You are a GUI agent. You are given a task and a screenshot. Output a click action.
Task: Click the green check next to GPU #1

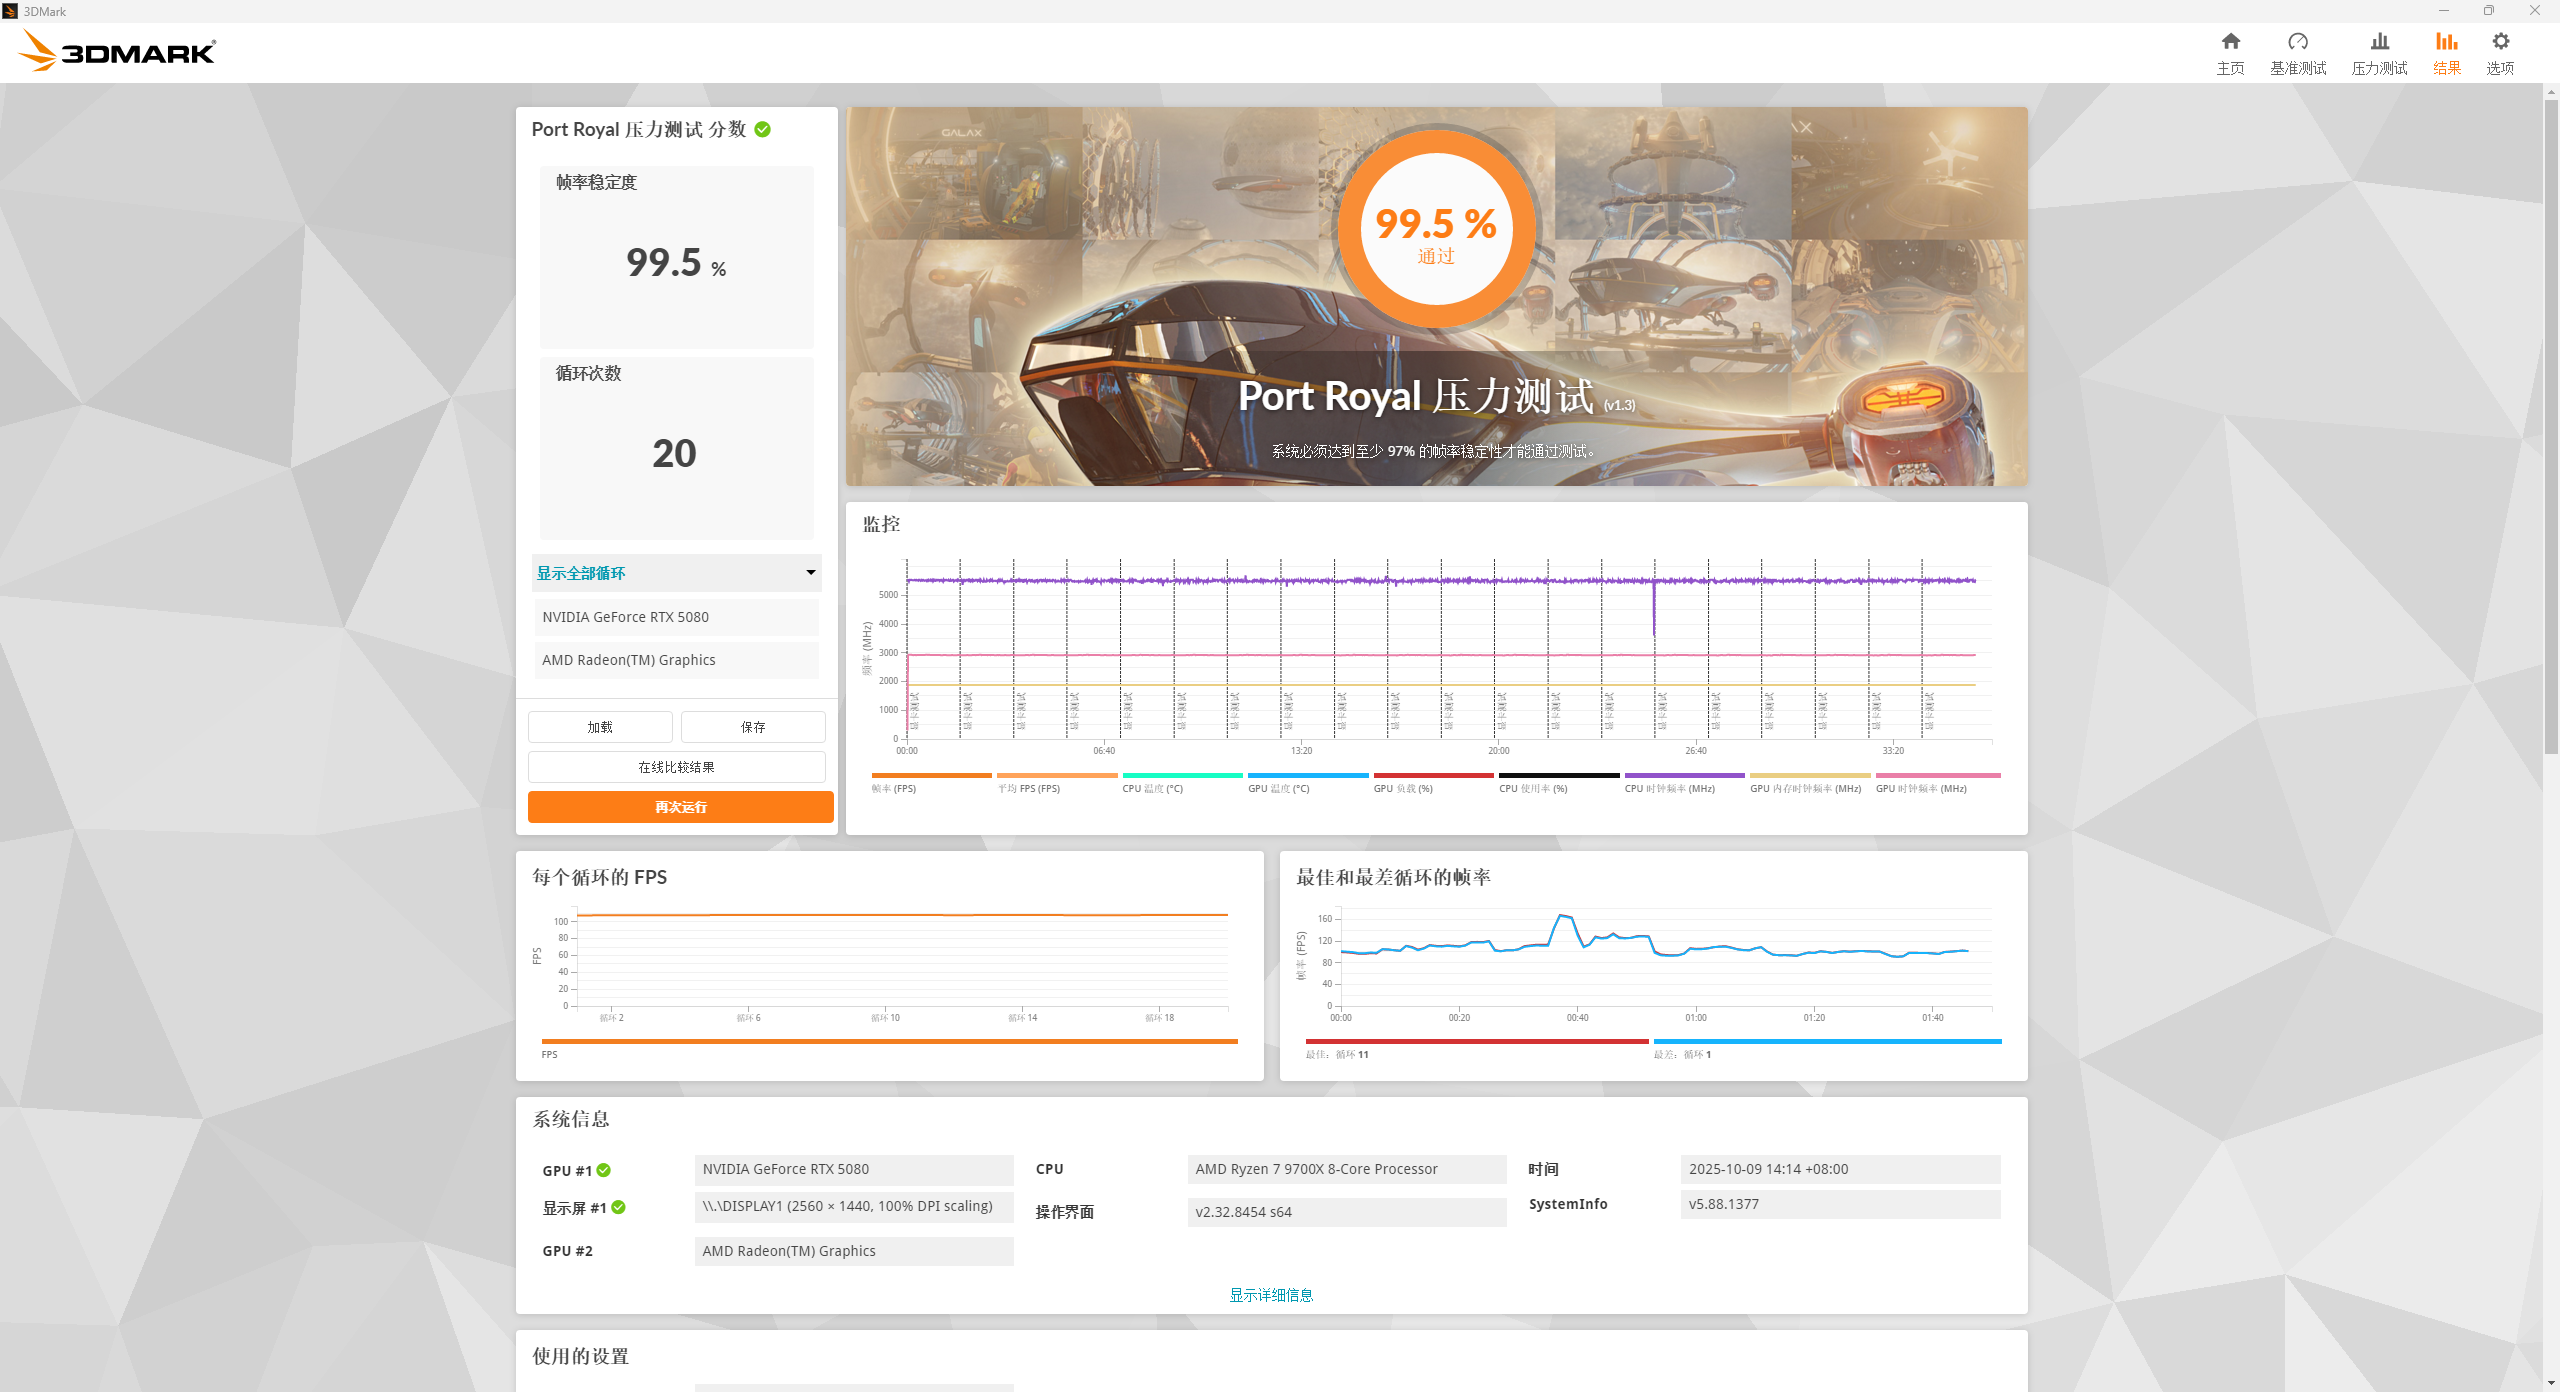point(604,1170)
